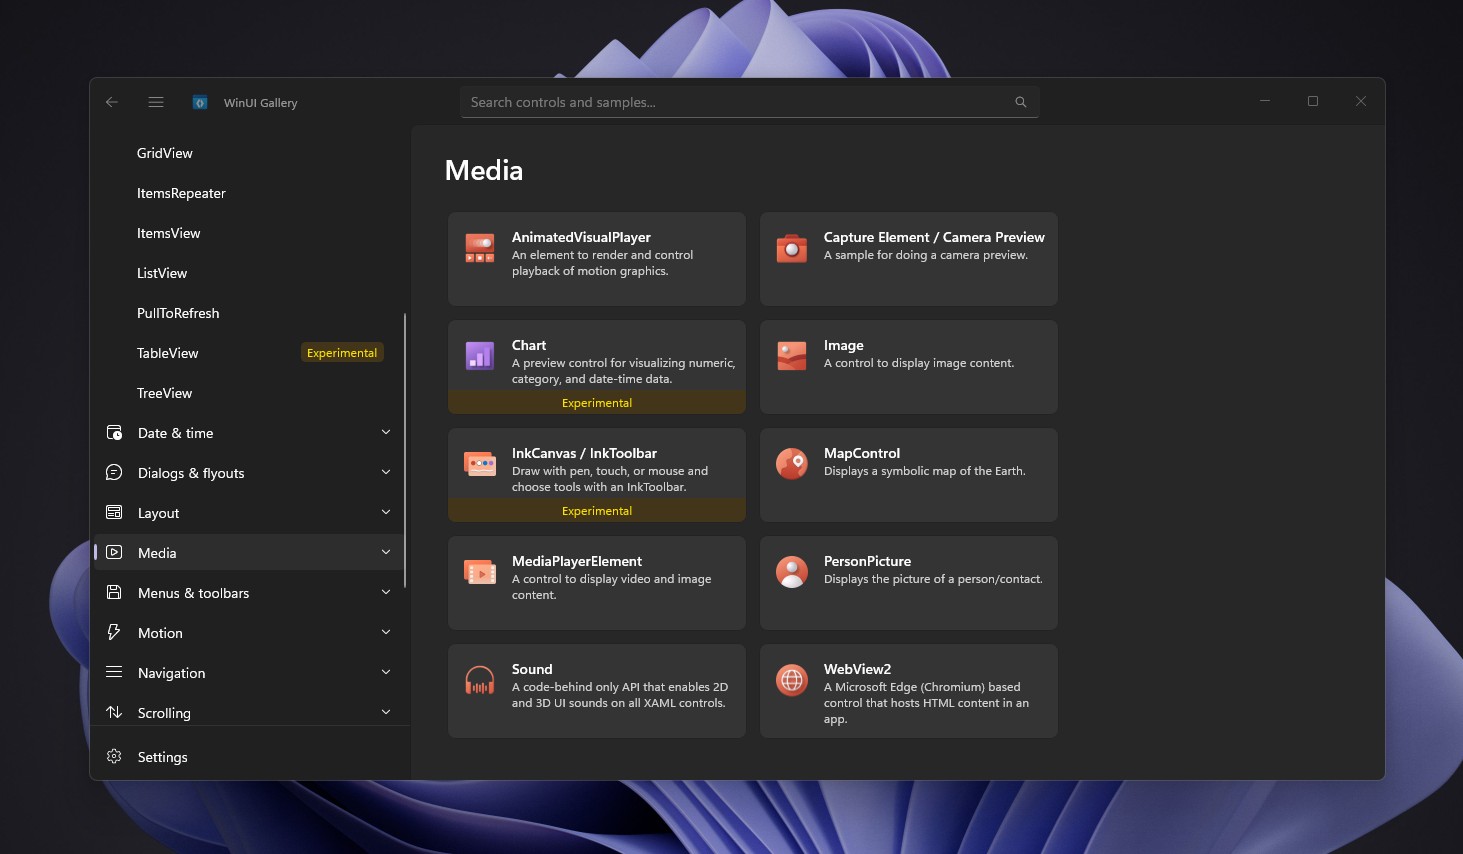Screen dimensions: 1463x854
Task: Click the Settings gear icon
Action: pyautogui.click(x=114, y=757)
